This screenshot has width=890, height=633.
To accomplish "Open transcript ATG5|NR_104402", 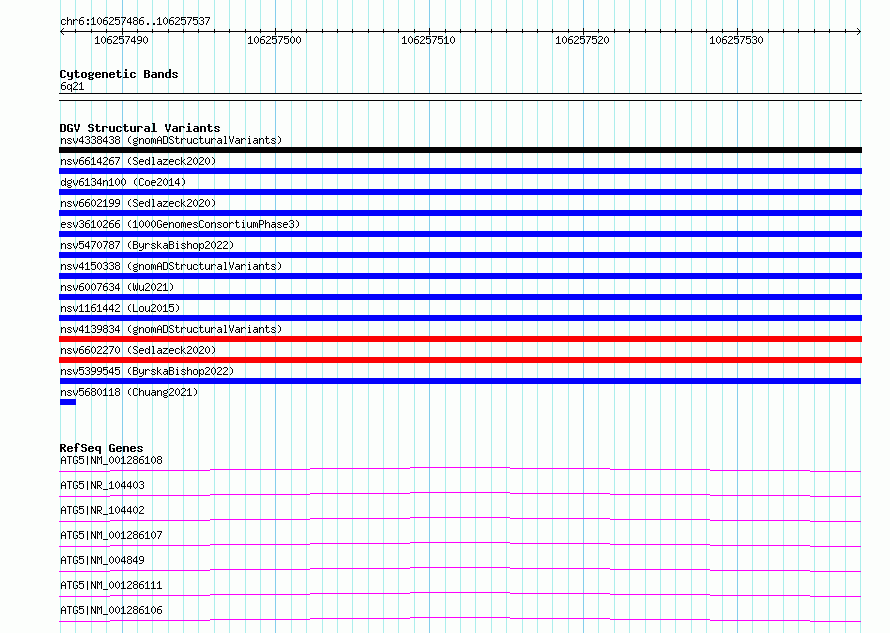I will click(102, 510).
